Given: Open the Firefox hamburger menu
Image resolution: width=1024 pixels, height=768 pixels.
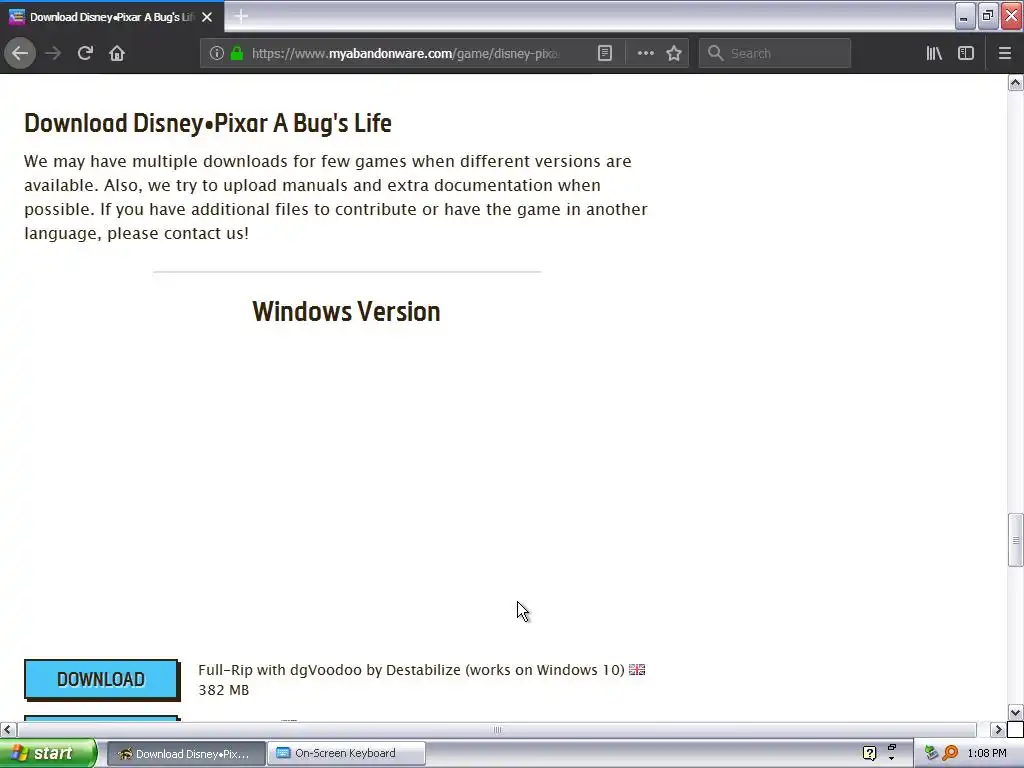Looking at the screenshot, I should [1004, 53].
